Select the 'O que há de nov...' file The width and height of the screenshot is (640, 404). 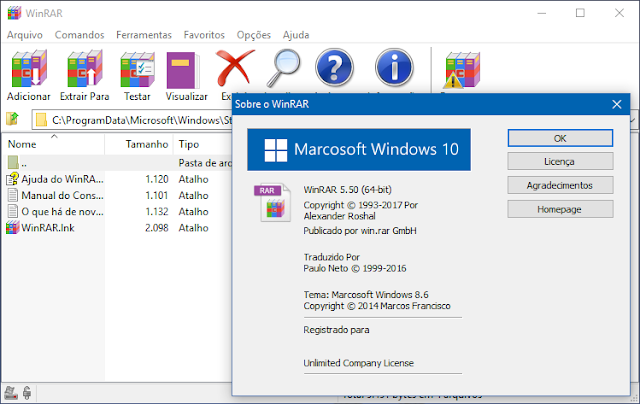point(62,211)
